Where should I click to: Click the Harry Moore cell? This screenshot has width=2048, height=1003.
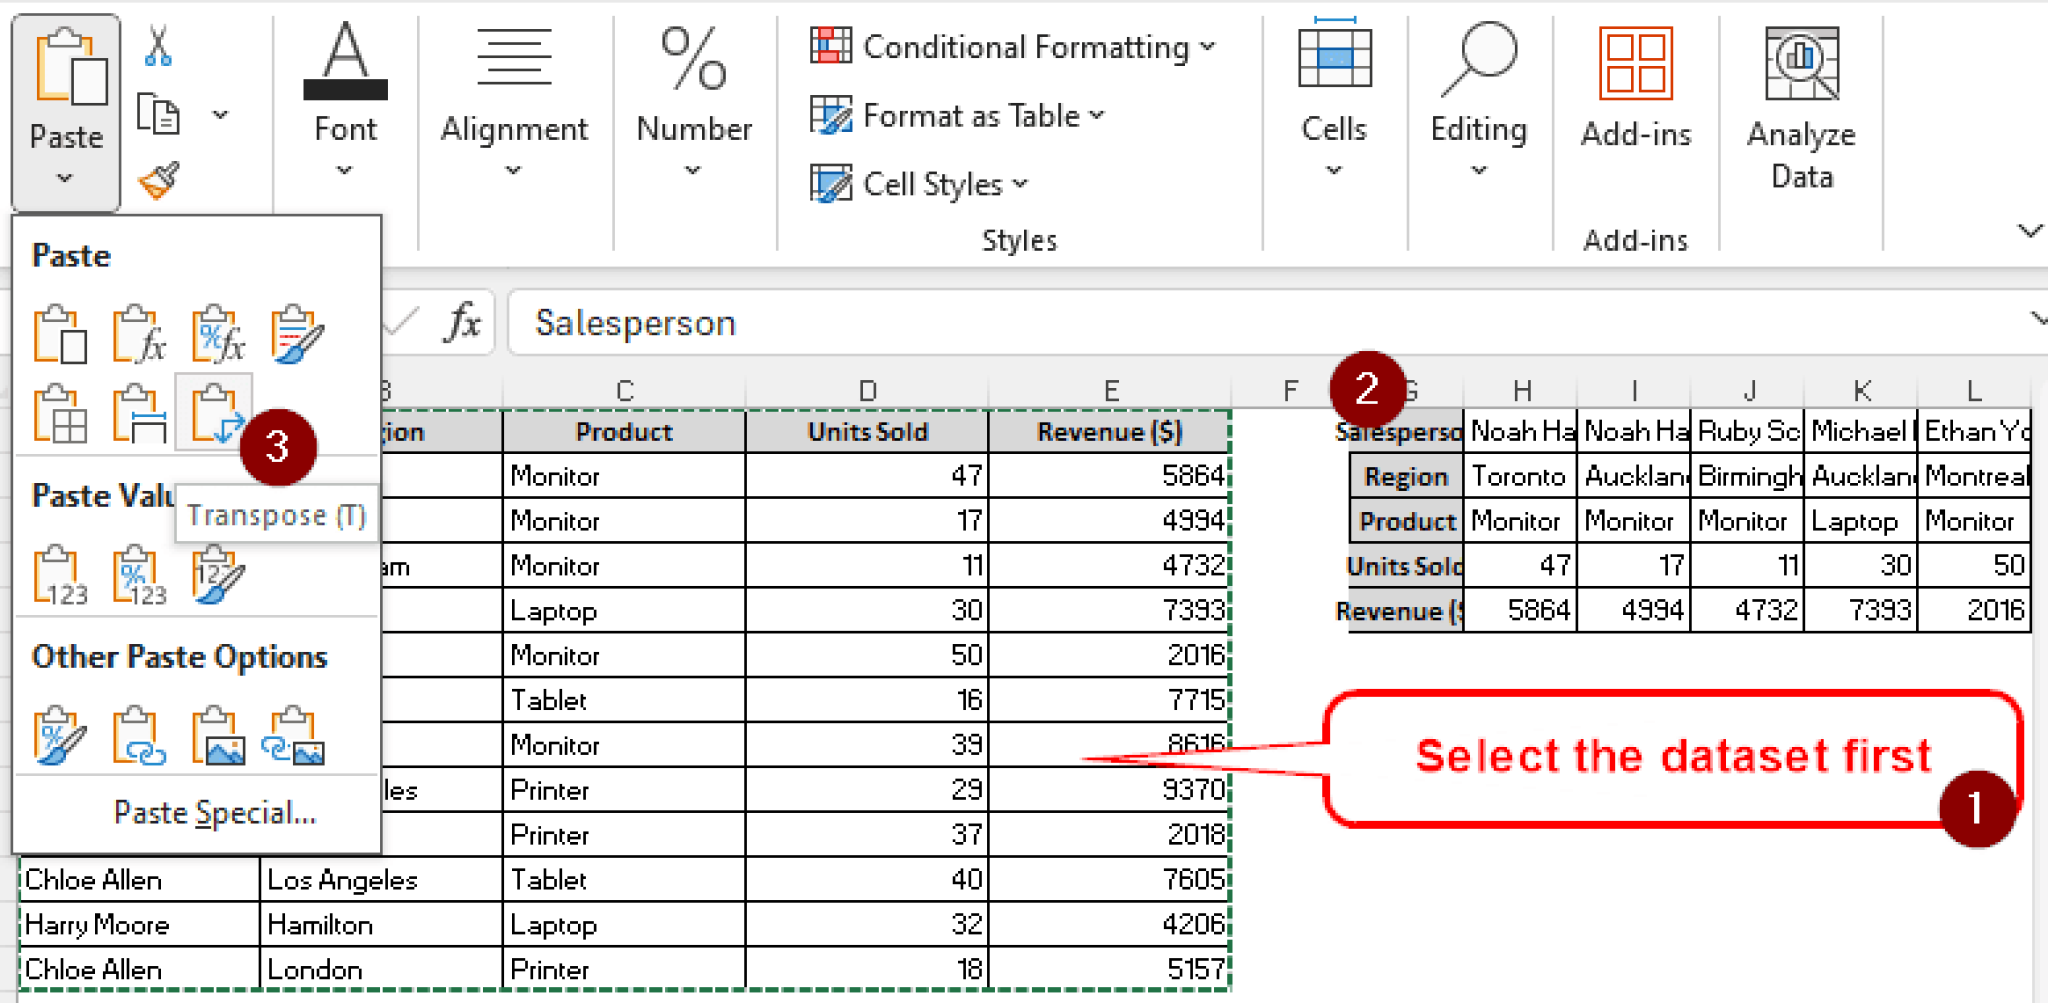tap(139, 925)
